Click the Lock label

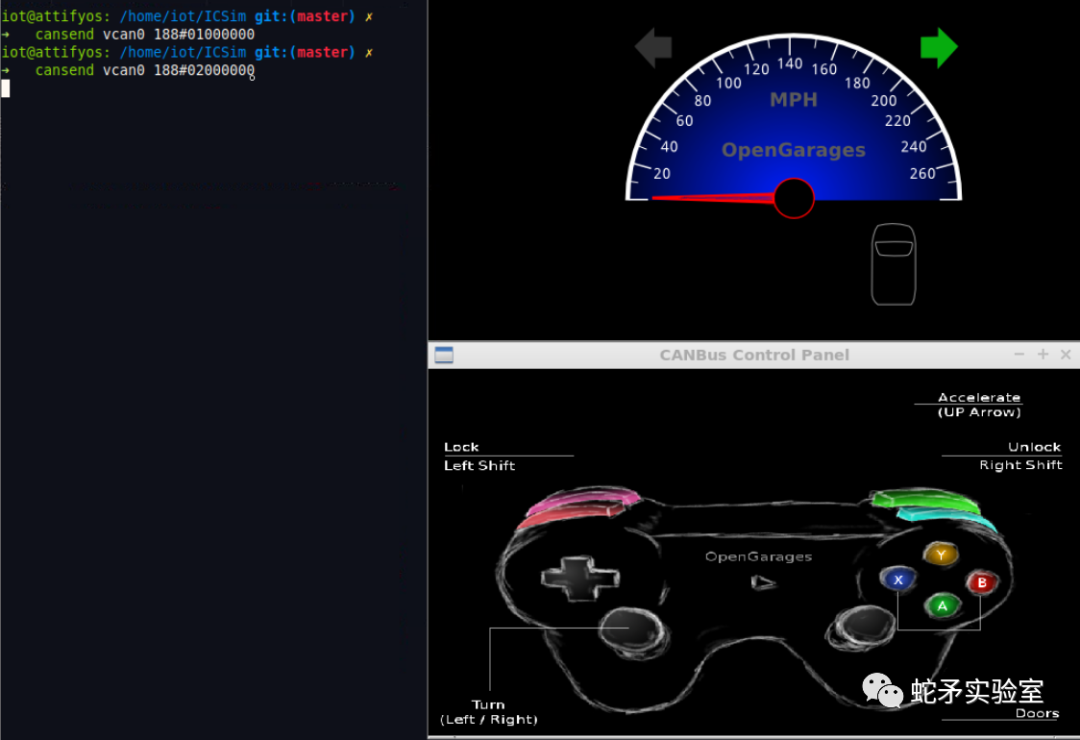tap(461, 447)
